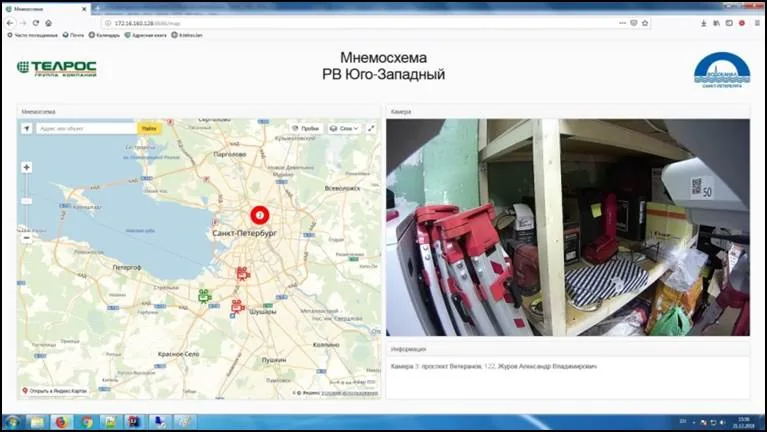
Task: Zoom in the map with plus button
Action: [x=27, y=167]
